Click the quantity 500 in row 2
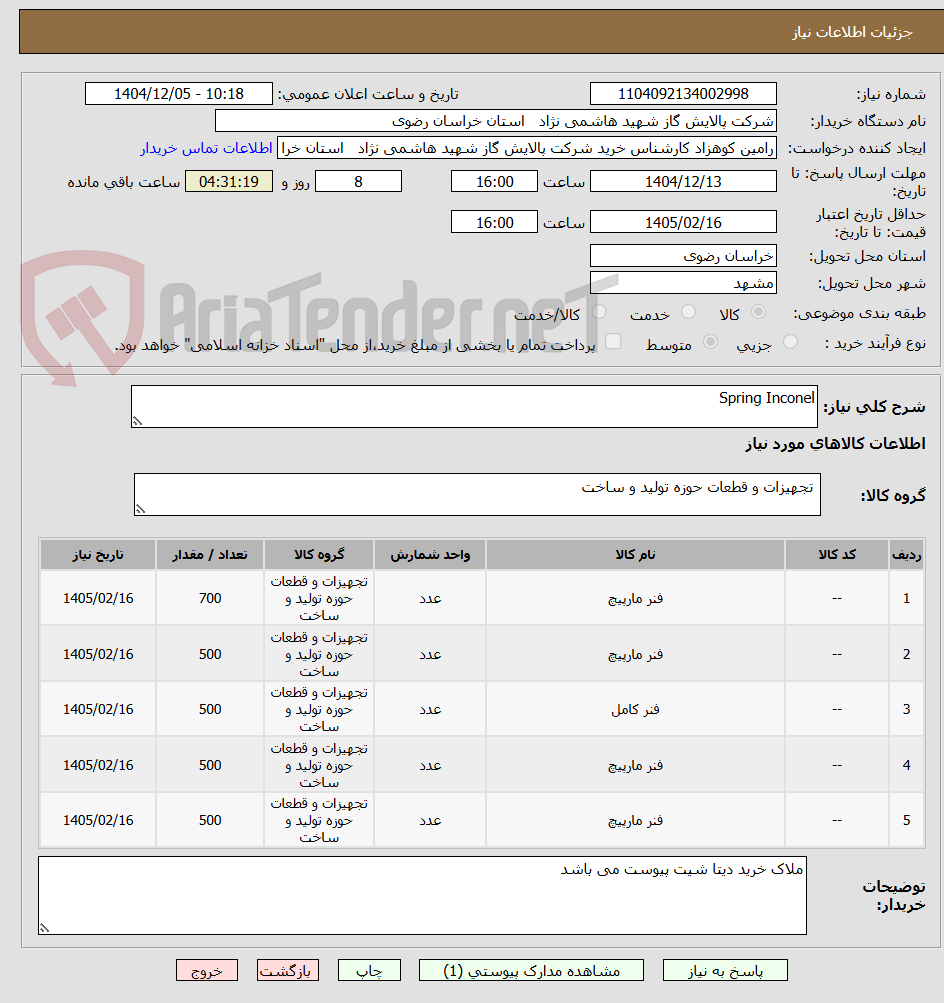Viewport: 944px width, 1003px height. pos(210,654)
